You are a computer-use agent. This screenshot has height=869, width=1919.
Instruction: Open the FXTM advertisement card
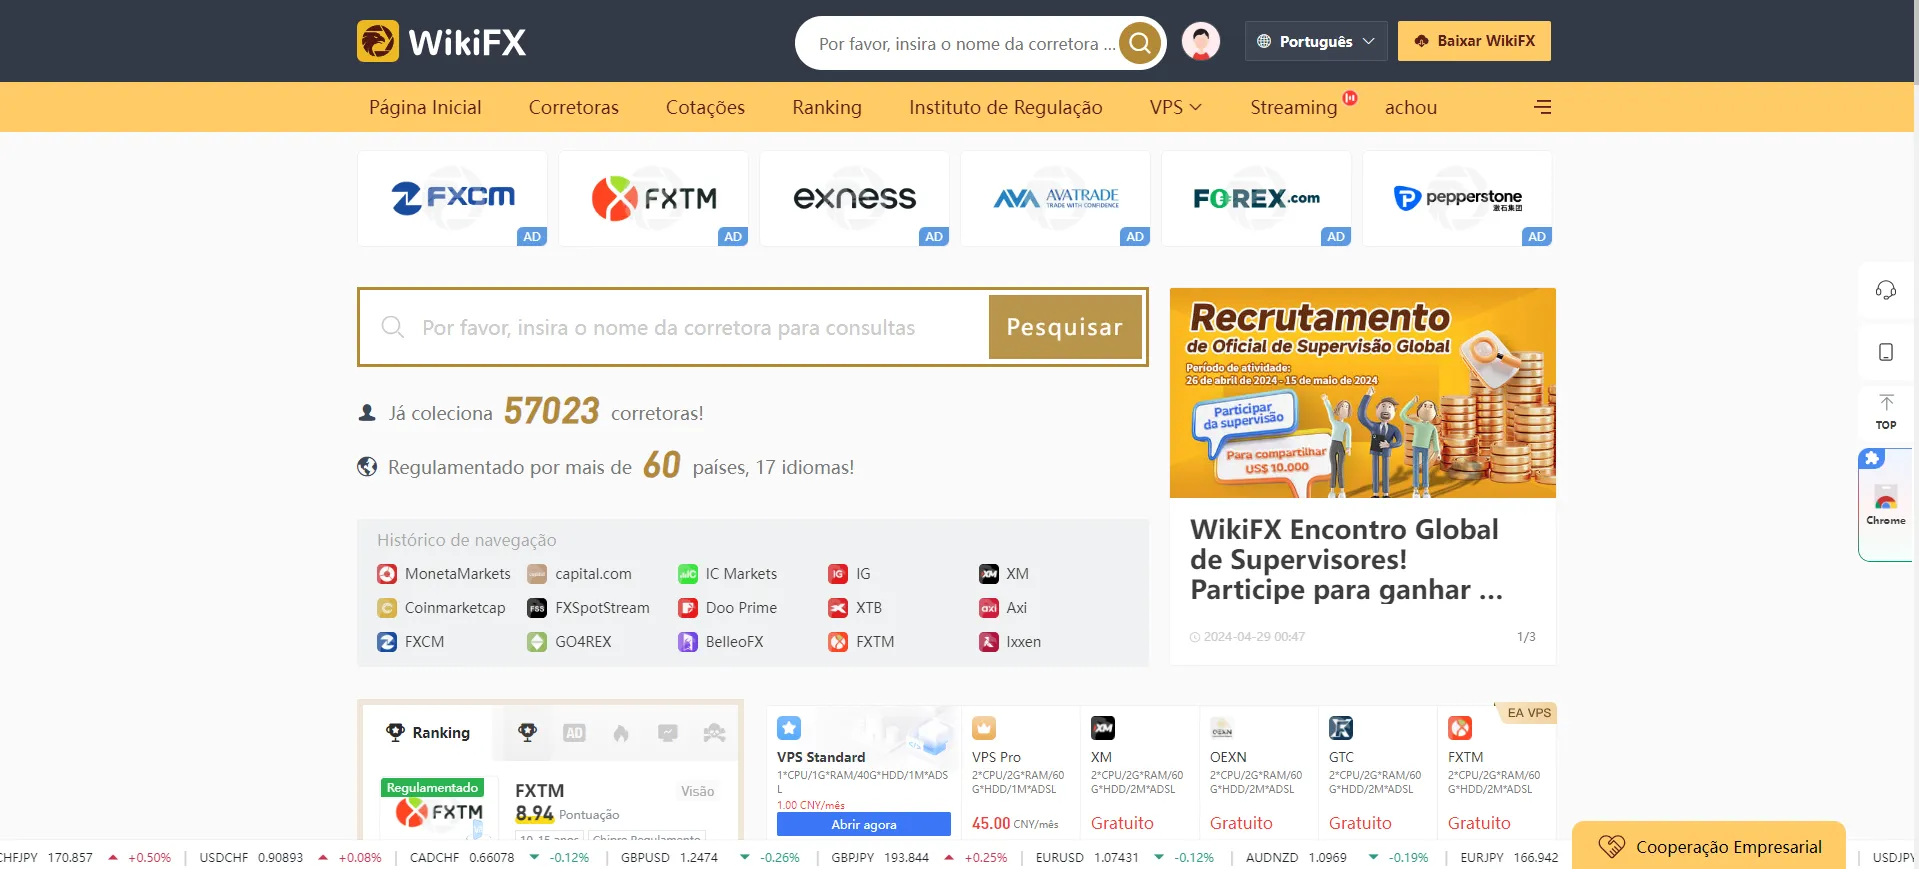(x=653, y=198)
